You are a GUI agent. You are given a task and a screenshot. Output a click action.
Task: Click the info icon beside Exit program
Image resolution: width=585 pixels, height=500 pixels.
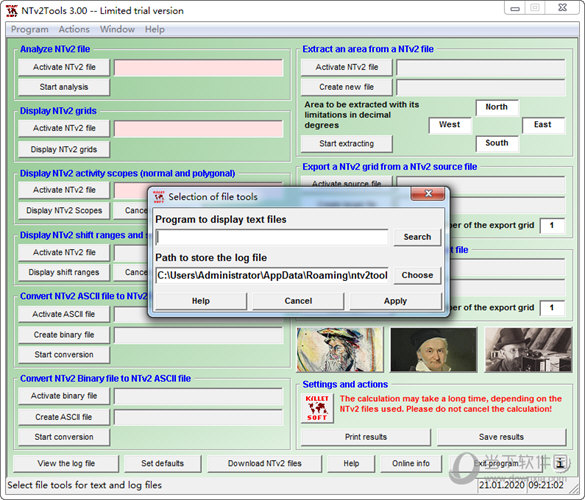(x=560, y=463)
